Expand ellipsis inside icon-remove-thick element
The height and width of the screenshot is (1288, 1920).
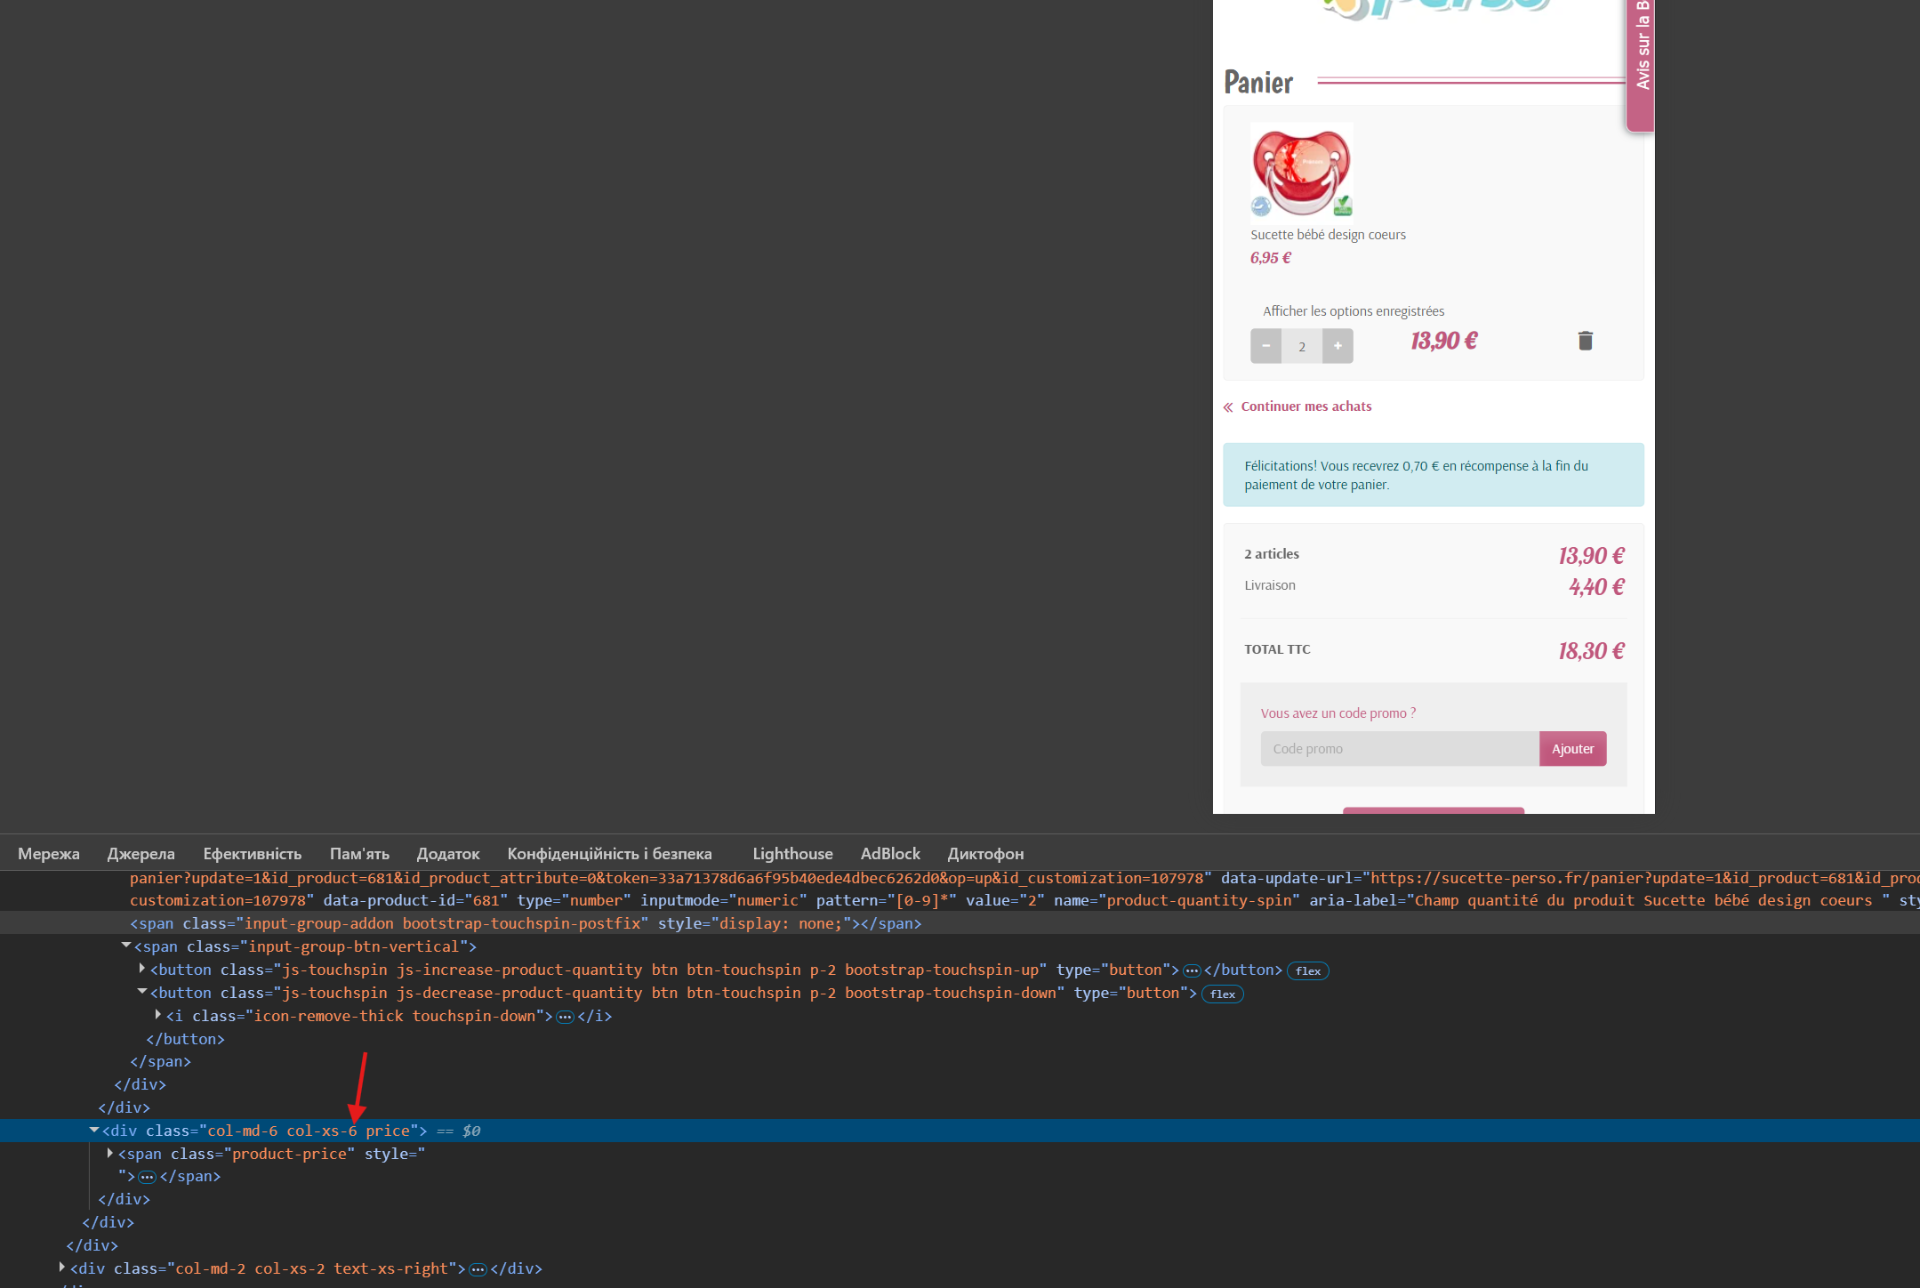click(565, 1017)
